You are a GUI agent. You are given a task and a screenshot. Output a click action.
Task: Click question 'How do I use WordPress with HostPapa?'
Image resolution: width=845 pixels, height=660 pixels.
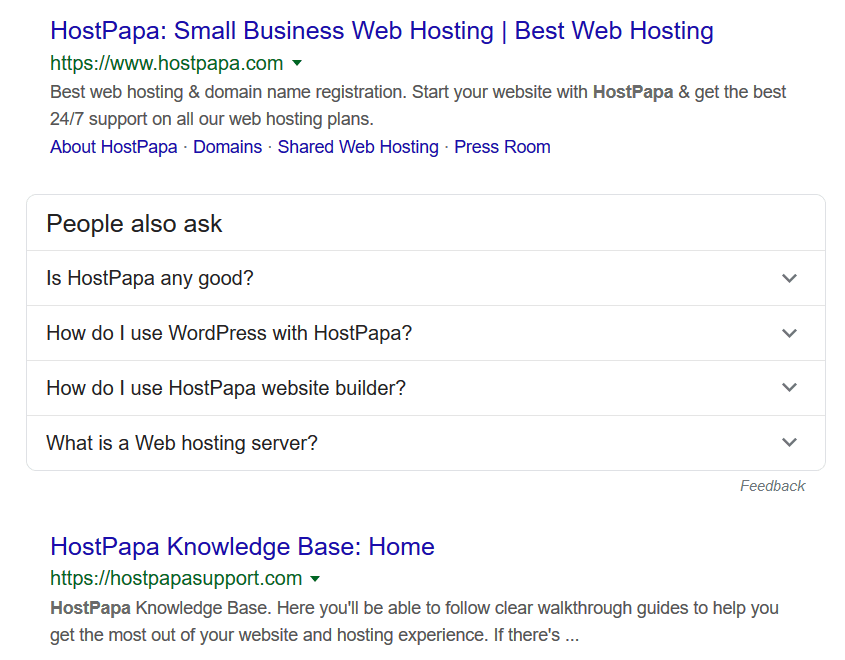[x=229, y=334]
